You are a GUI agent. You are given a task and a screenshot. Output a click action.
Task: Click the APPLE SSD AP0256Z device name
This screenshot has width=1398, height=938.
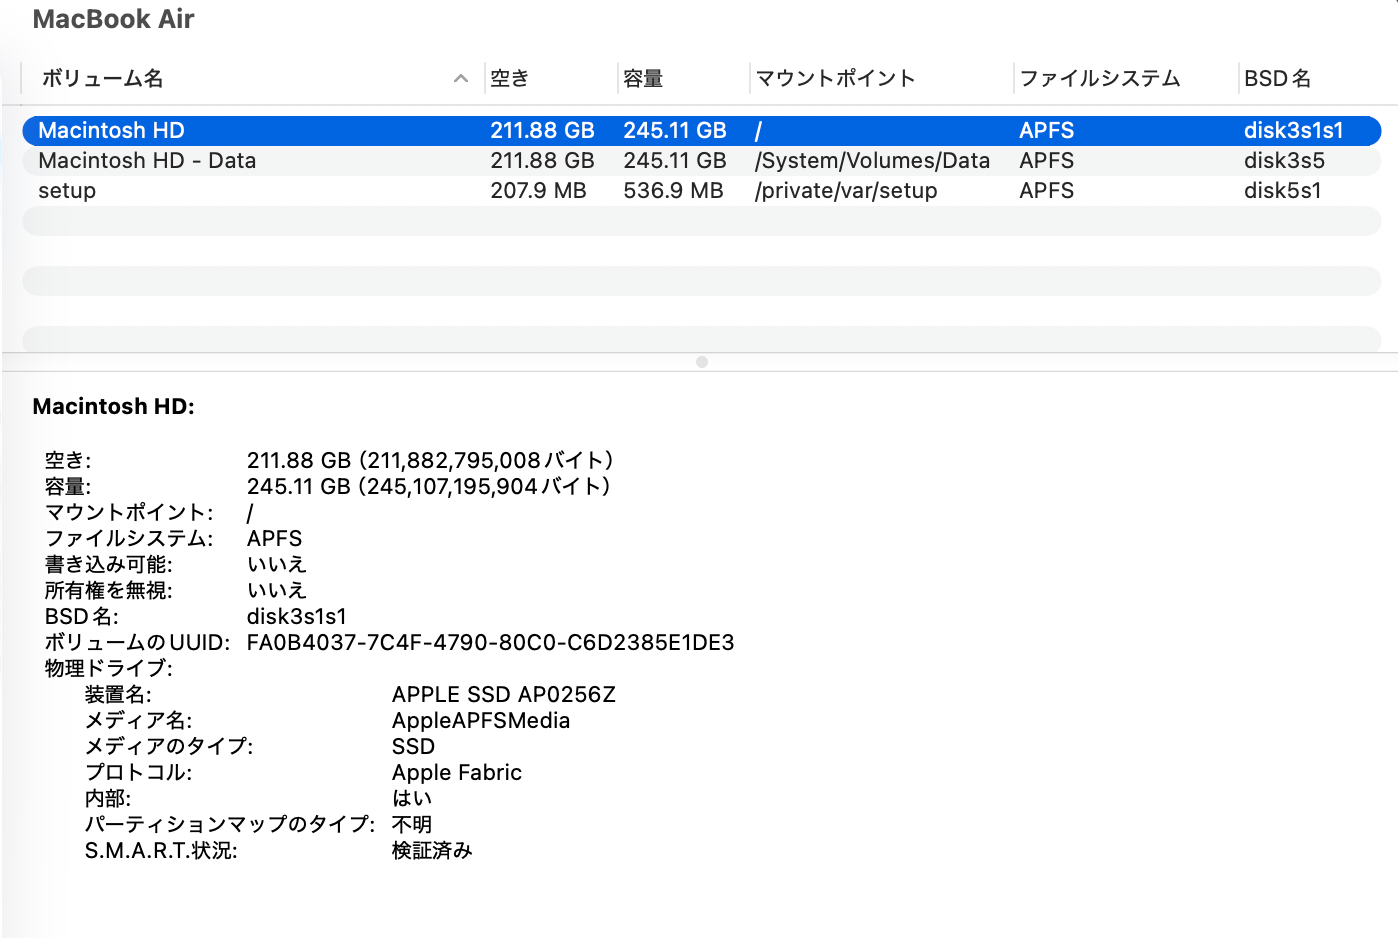(502, 694)
